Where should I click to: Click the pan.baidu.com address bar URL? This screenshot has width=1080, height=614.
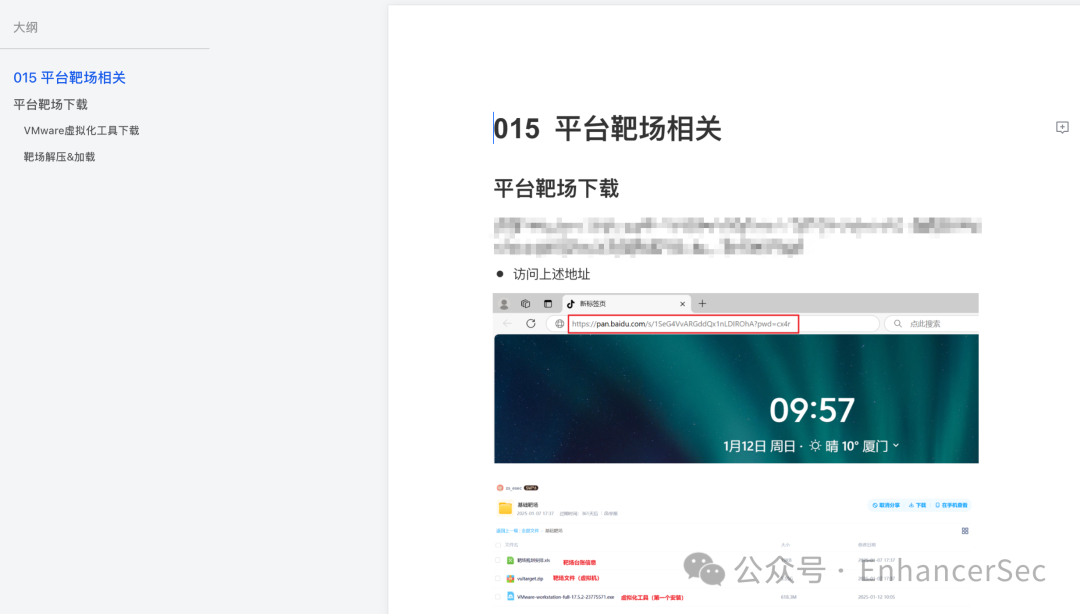682,324
